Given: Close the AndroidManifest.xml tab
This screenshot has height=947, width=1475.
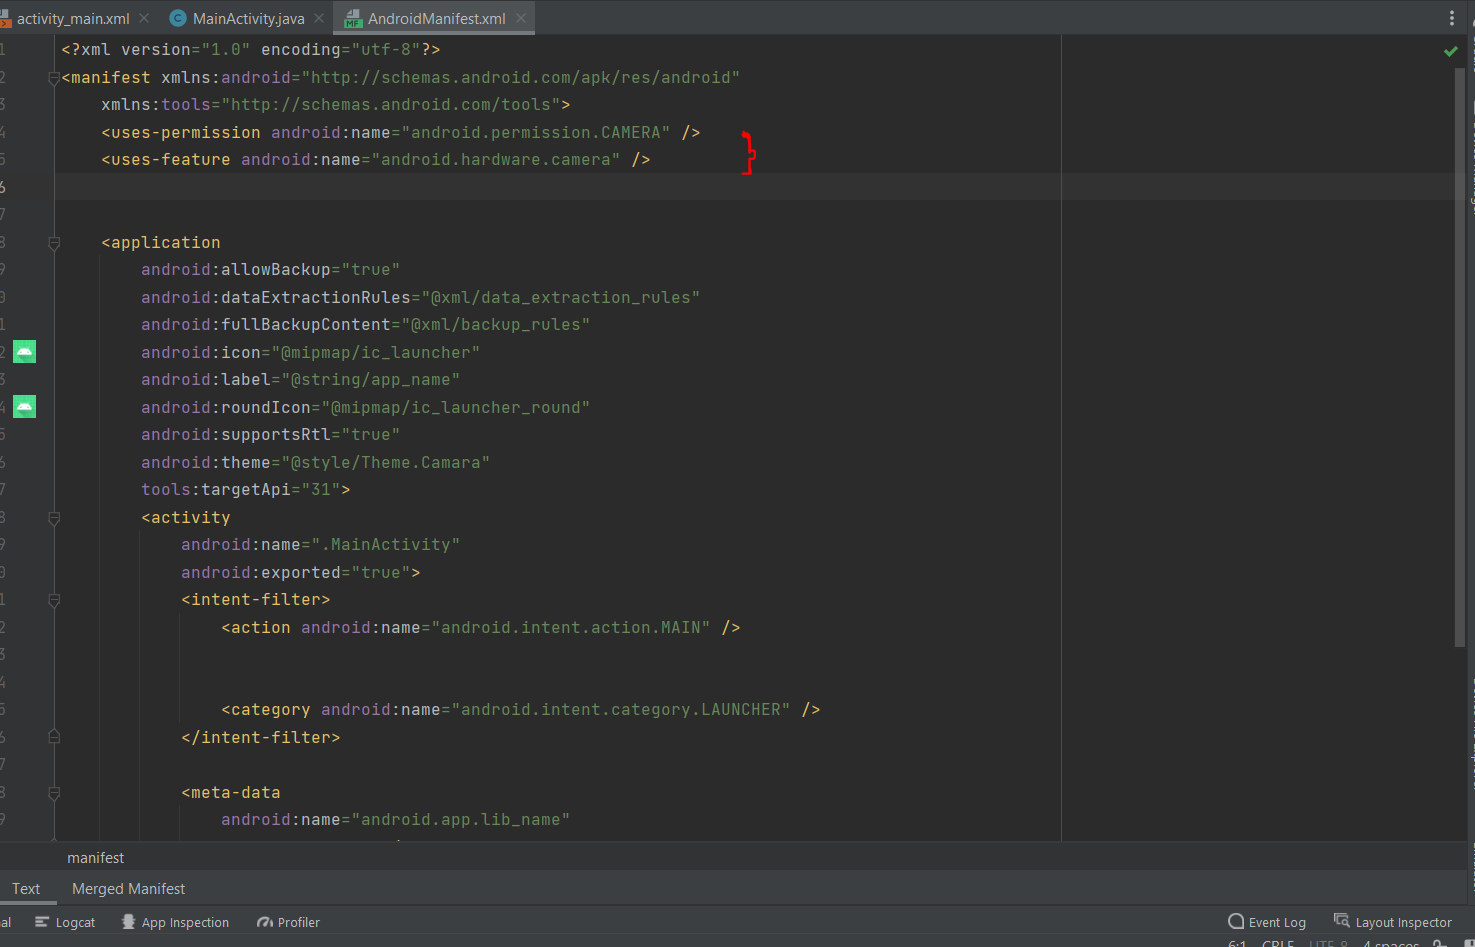Looking at the screenshot, I should 520,17.
